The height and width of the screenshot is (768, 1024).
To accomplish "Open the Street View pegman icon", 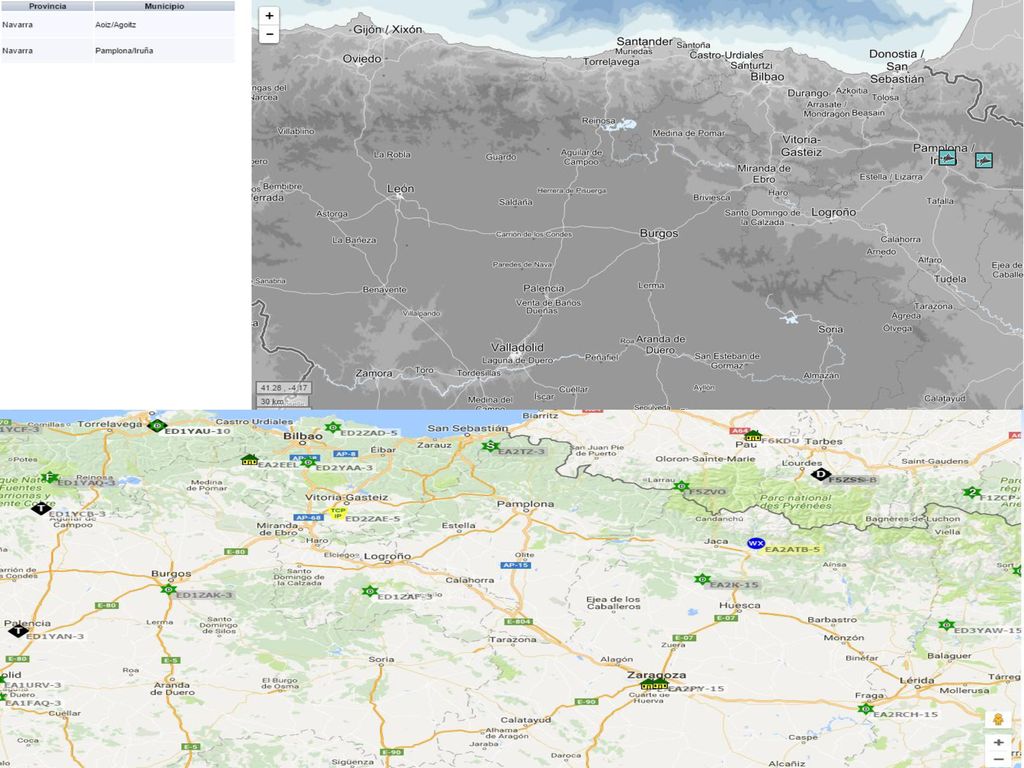I will click(998, 720).
